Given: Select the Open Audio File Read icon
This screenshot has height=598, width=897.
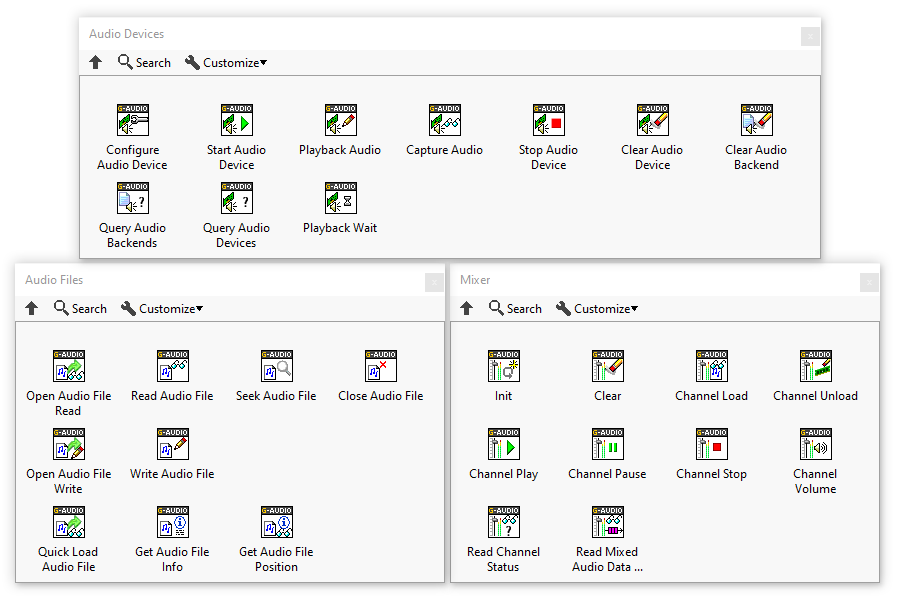Looking at the screenshot, I should 68,367.
